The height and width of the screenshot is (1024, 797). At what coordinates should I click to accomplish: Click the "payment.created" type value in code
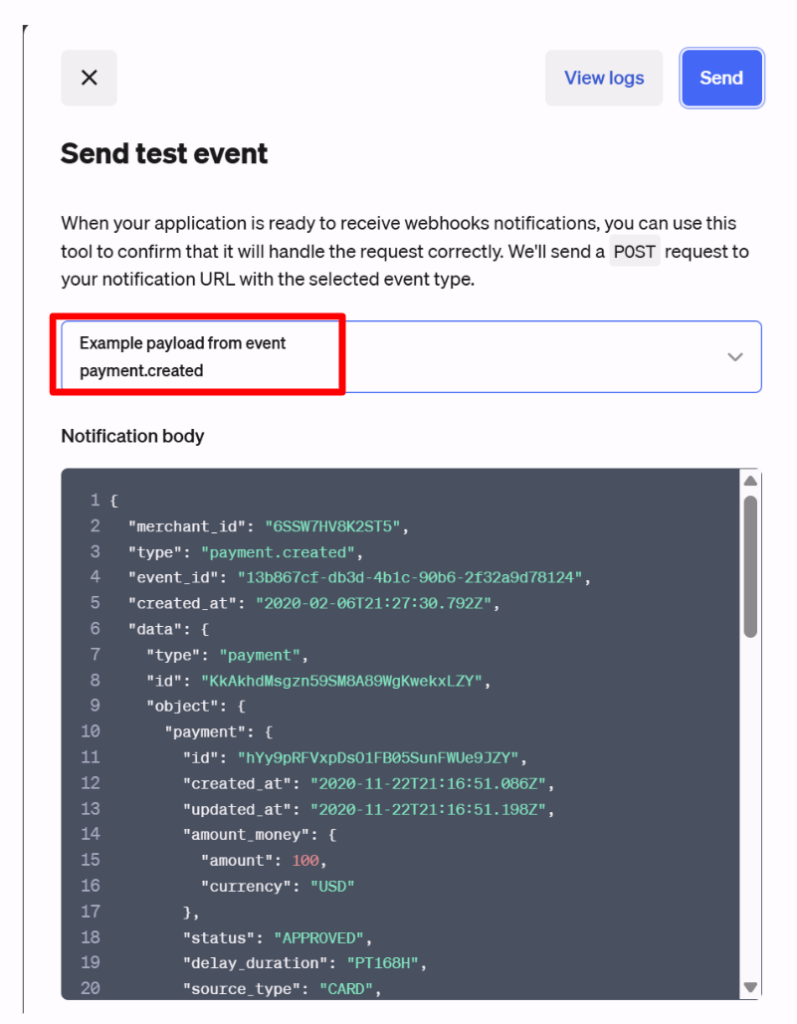click(277, 552)
